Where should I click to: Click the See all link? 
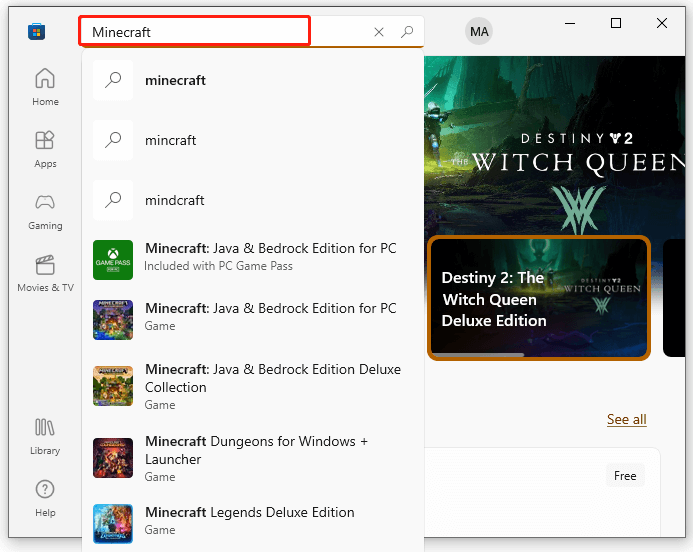click(x=626, y=419)
